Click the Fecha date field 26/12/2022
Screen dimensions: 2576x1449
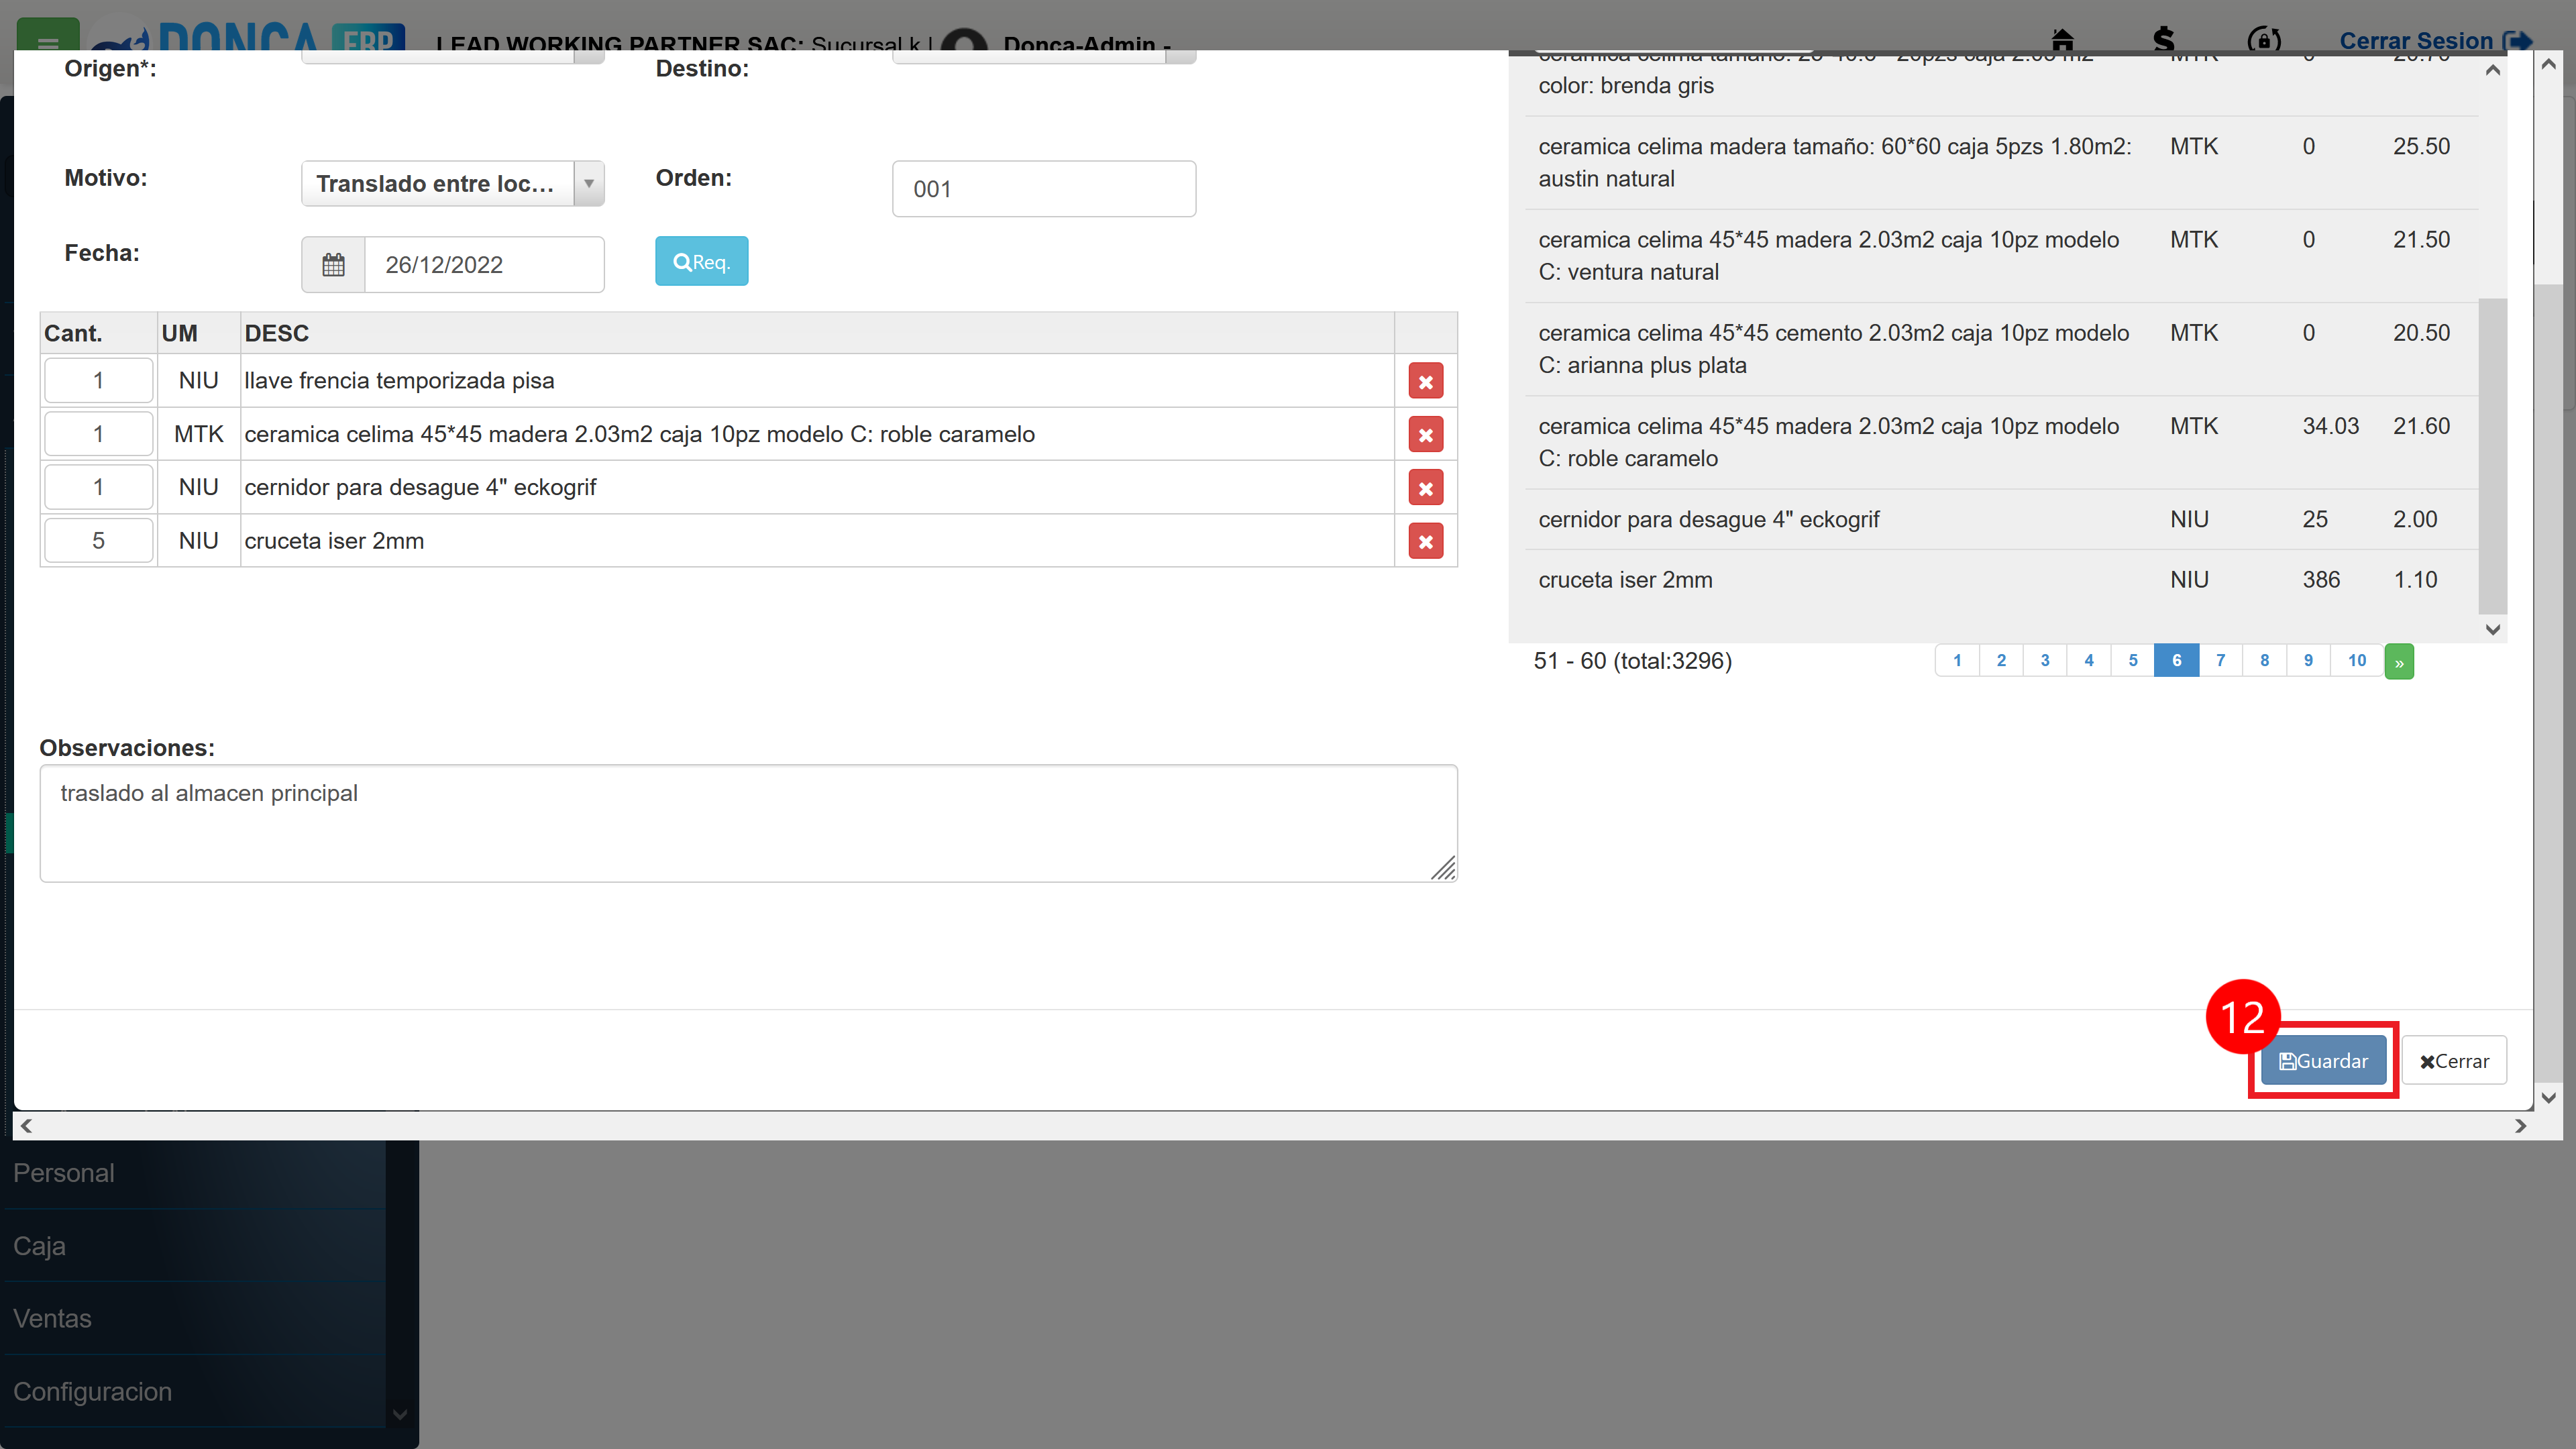(x=484, y=265)
